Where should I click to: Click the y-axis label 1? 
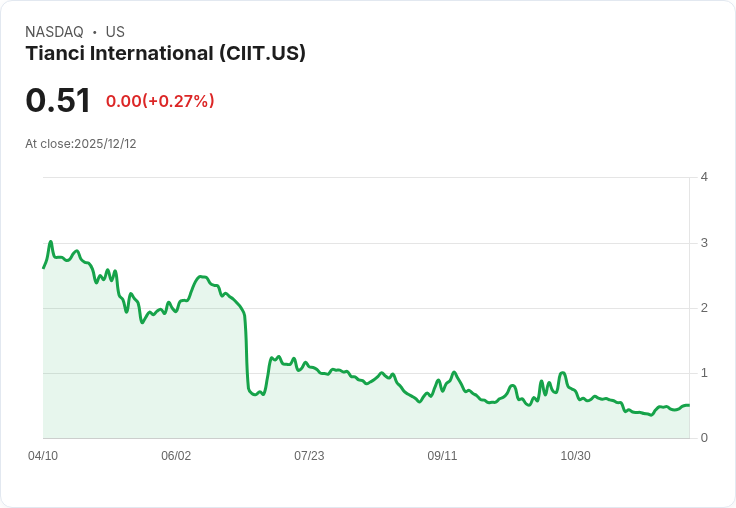[x=704, y=373]
